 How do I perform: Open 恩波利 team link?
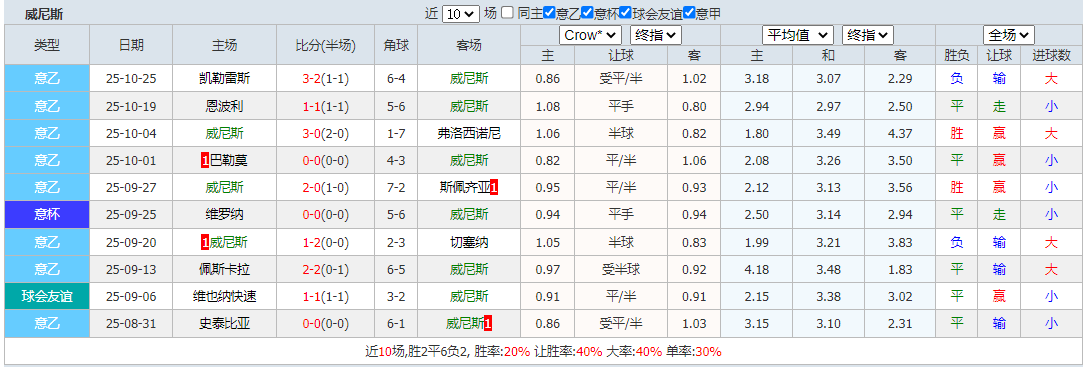pos(224,106)
